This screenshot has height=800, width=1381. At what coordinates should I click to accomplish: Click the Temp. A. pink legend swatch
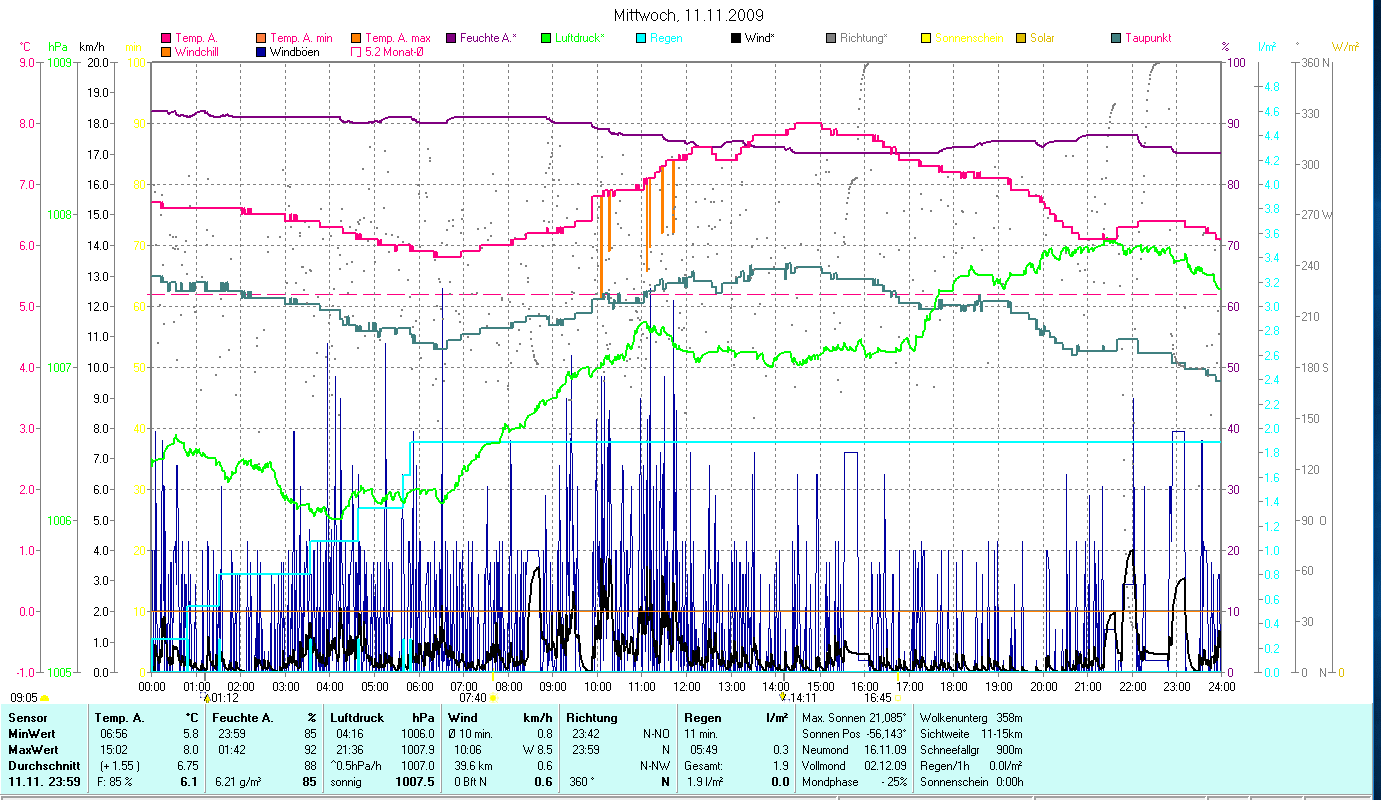pos(166,38)
